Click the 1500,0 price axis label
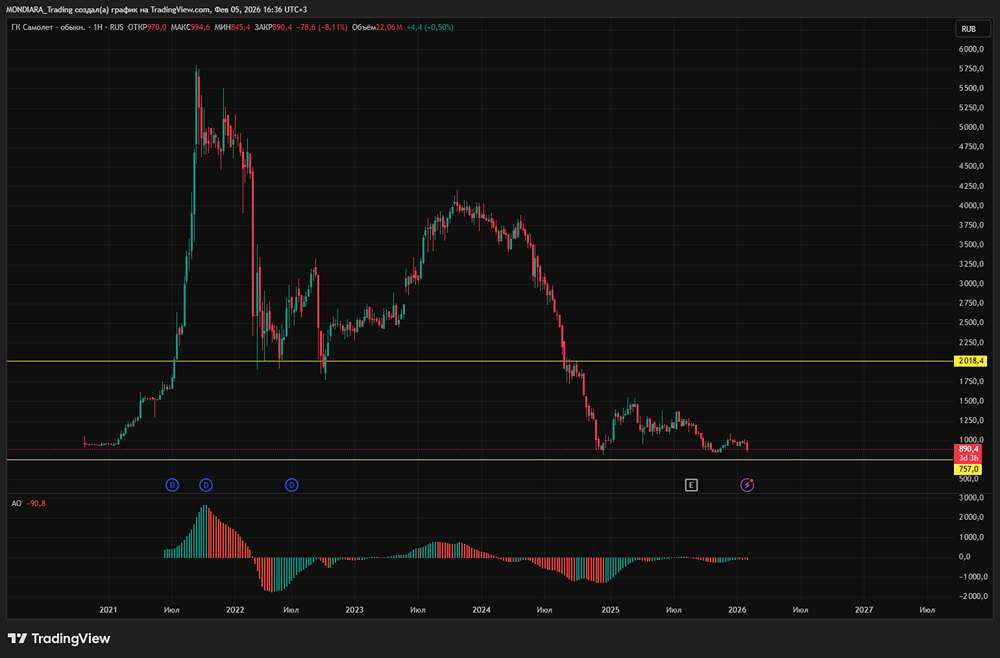 (x=971, y=401)
